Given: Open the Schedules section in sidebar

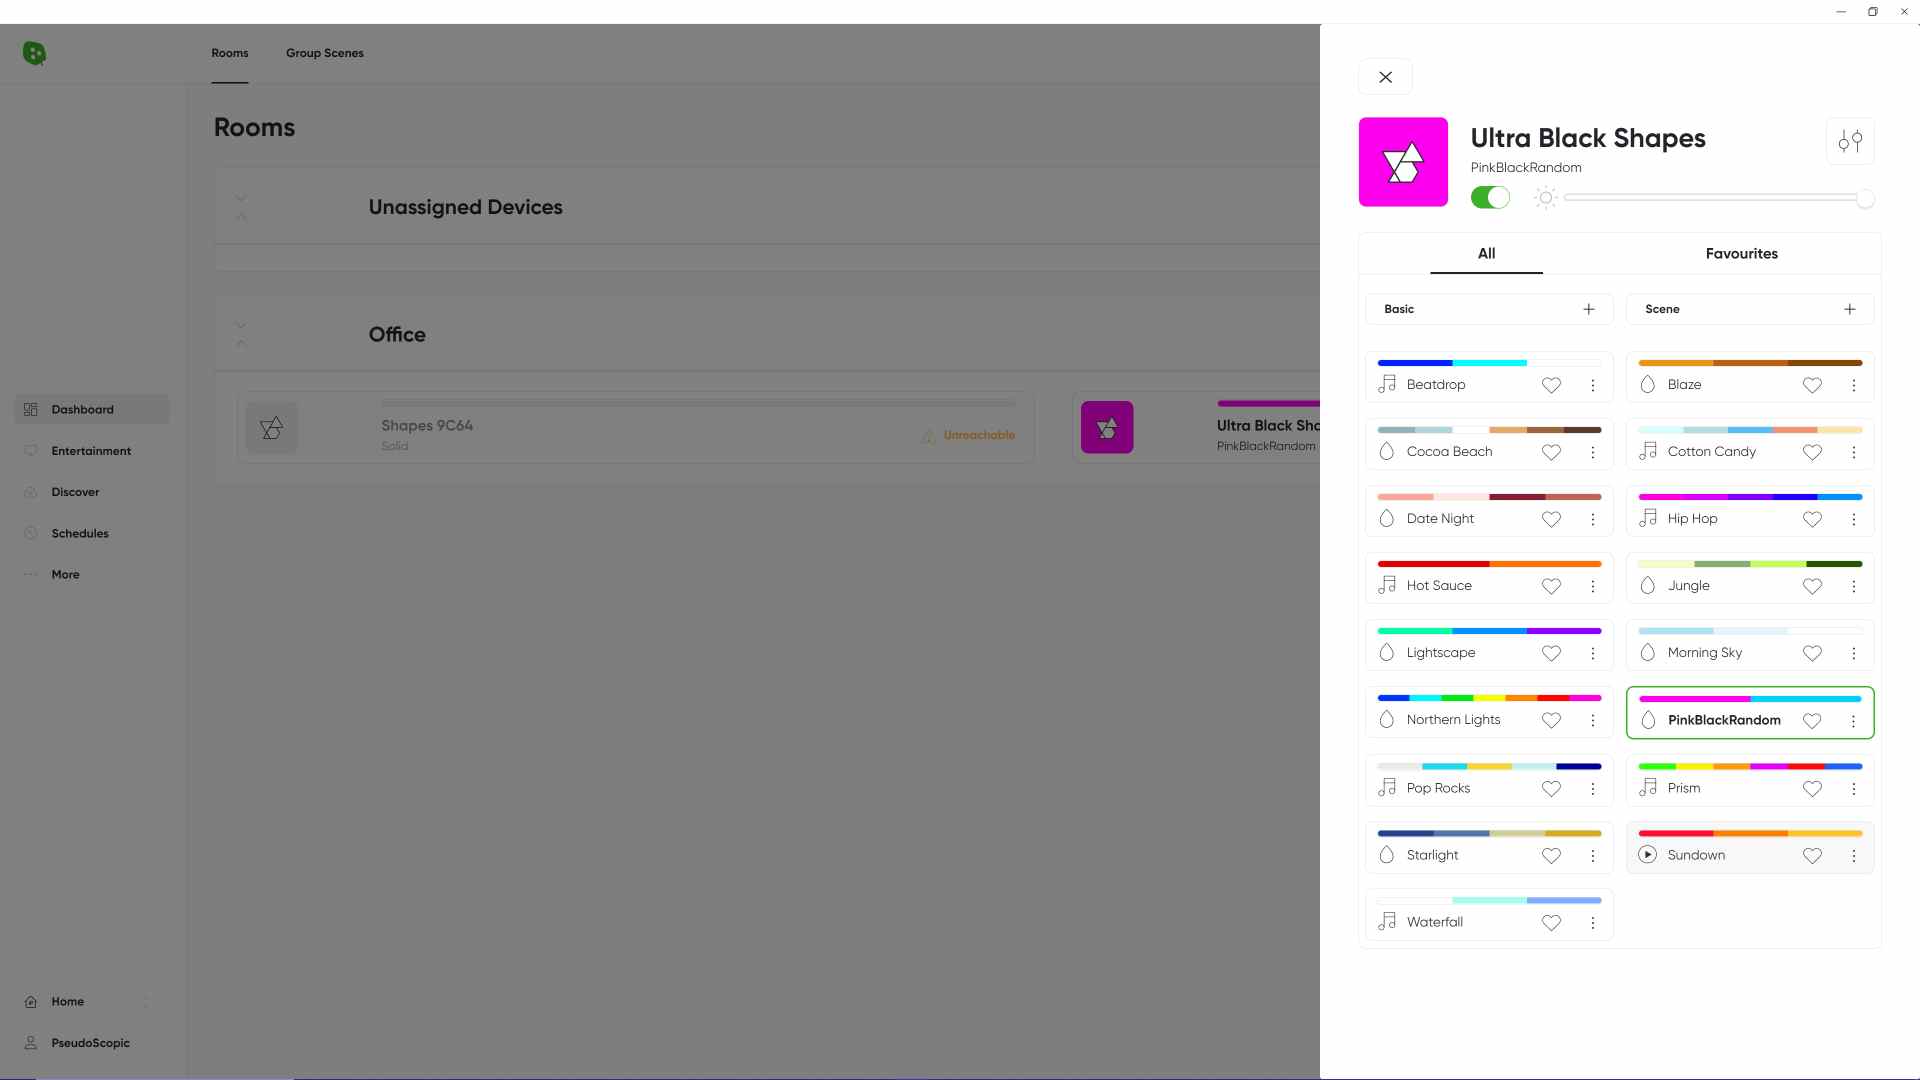Looking at the screenshot, I should (x=79, y=533).
